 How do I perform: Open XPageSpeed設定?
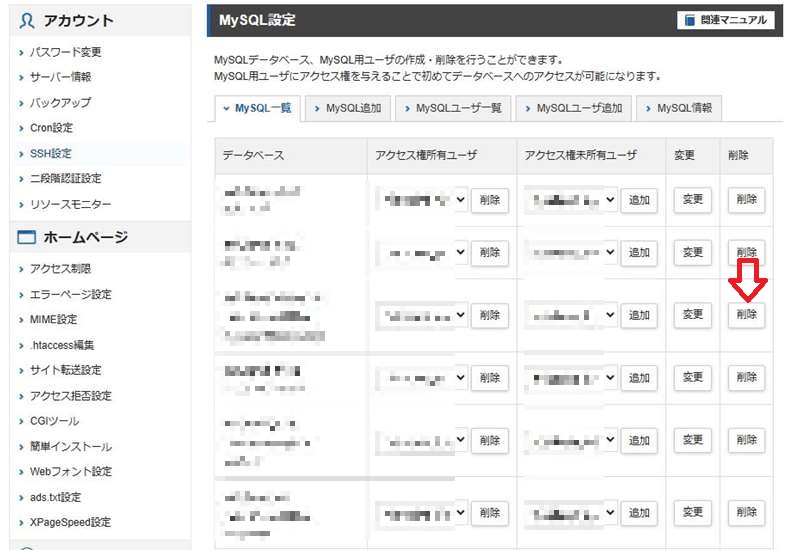pyautogui.click(x=70, y=522)
